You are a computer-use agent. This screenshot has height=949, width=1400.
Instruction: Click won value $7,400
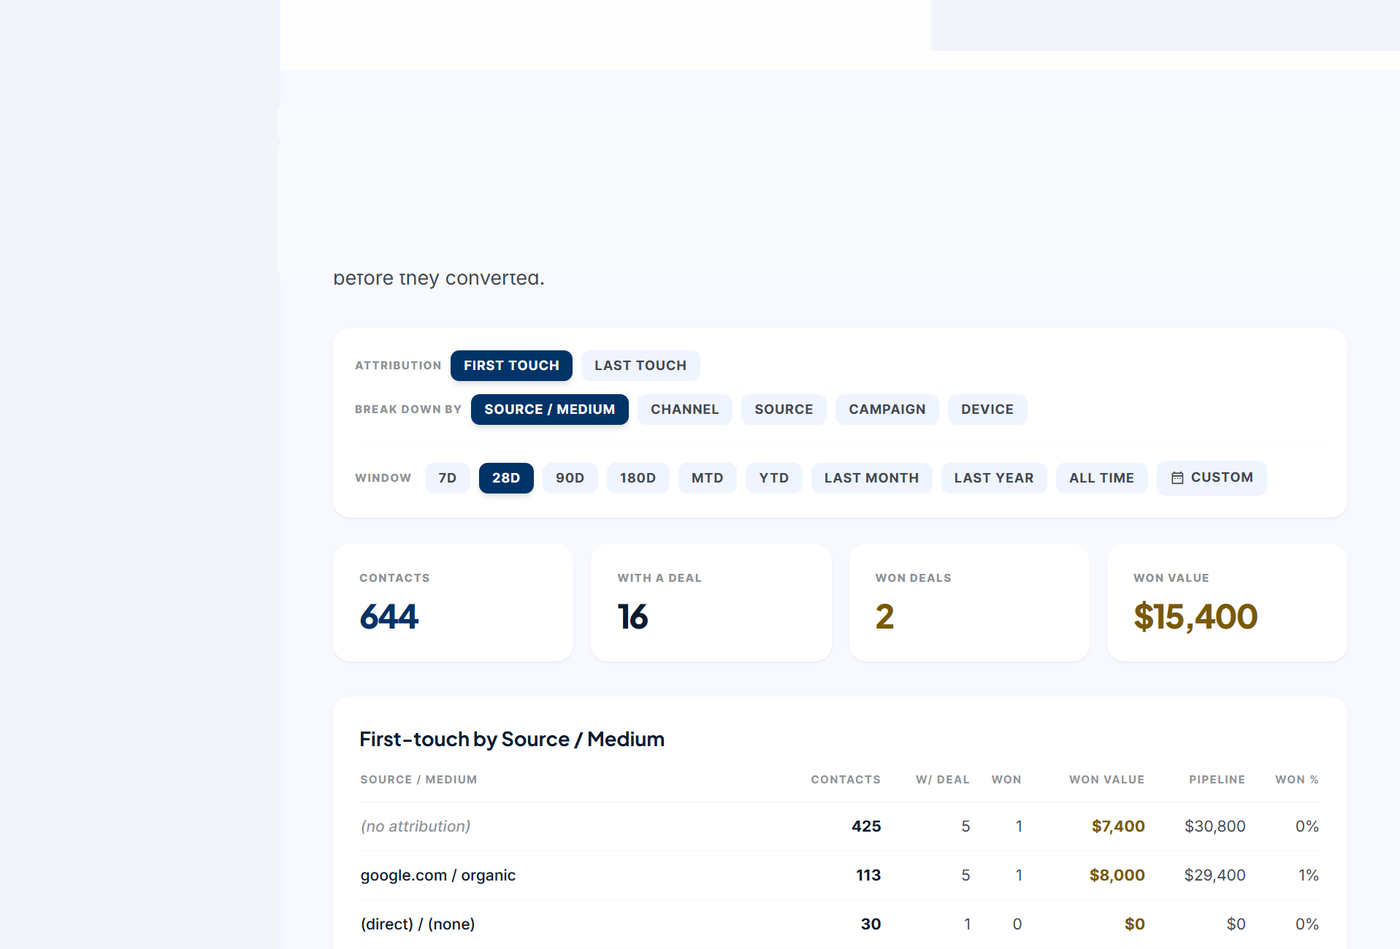point(1118,827)
